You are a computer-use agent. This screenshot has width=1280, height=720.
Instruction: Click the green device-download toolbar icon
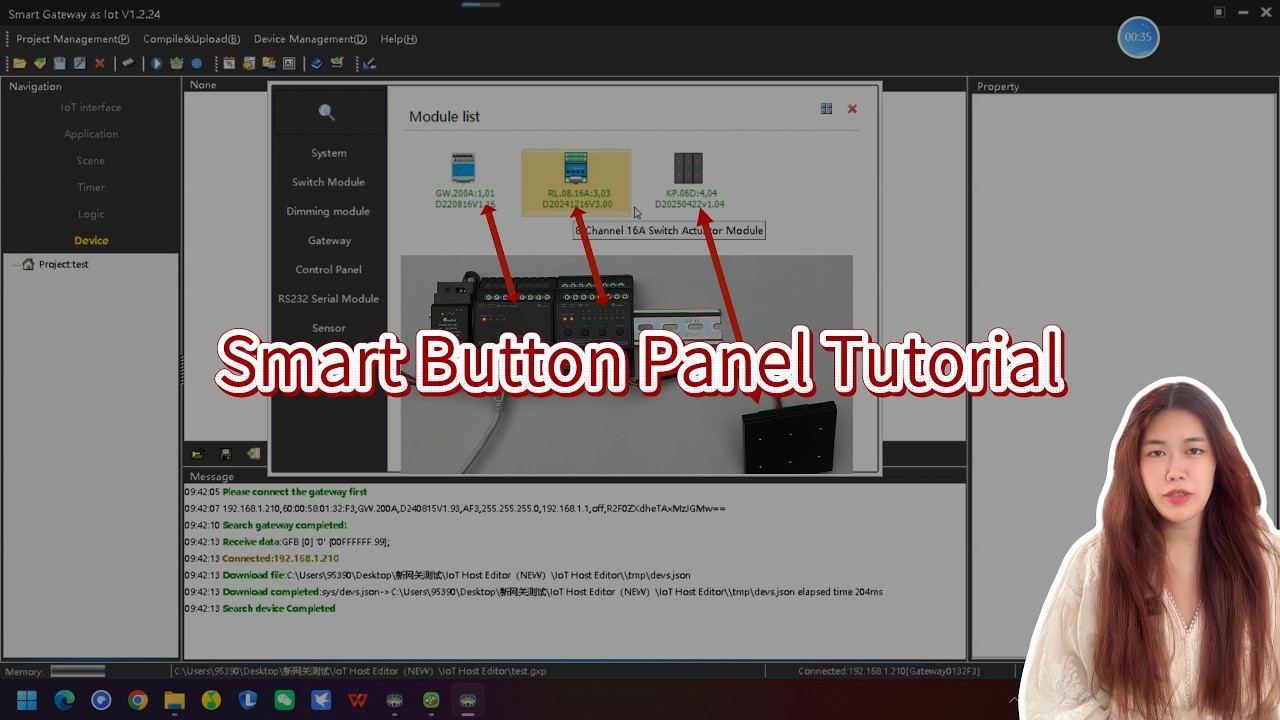pos(337,63)
